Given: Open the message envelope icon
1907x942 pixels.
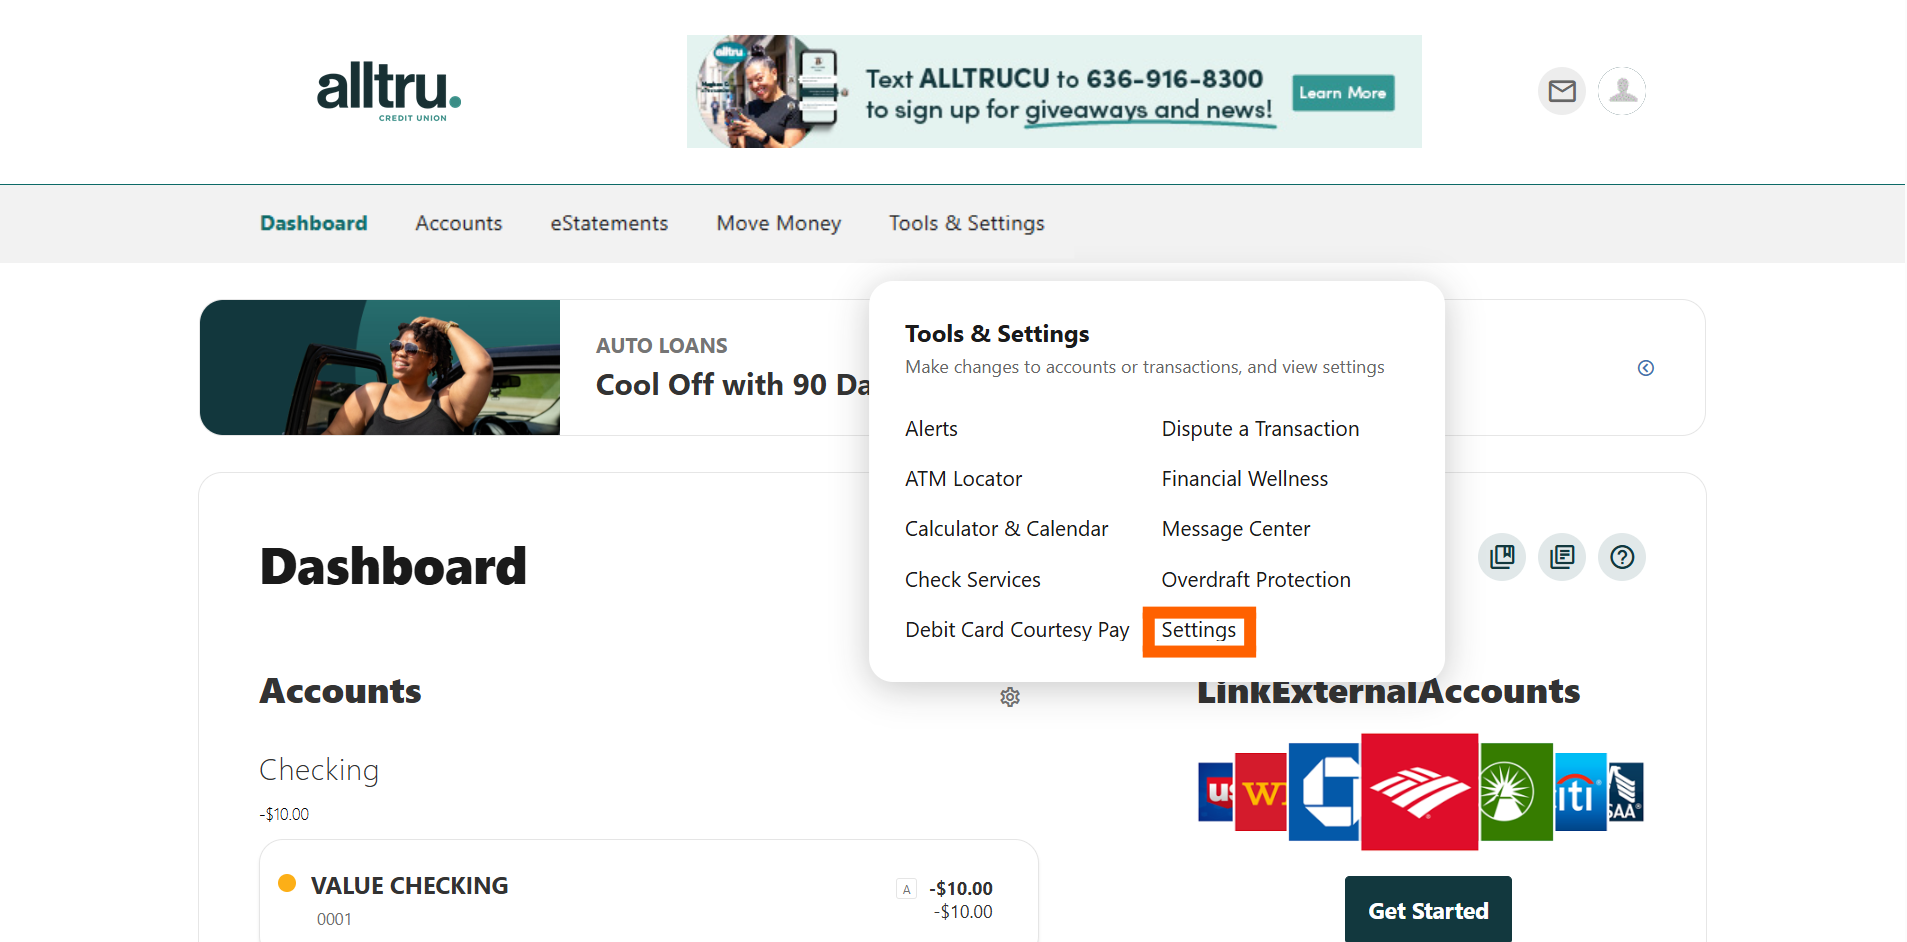Looking at the screenshot, I should (x=1561, y=91).
